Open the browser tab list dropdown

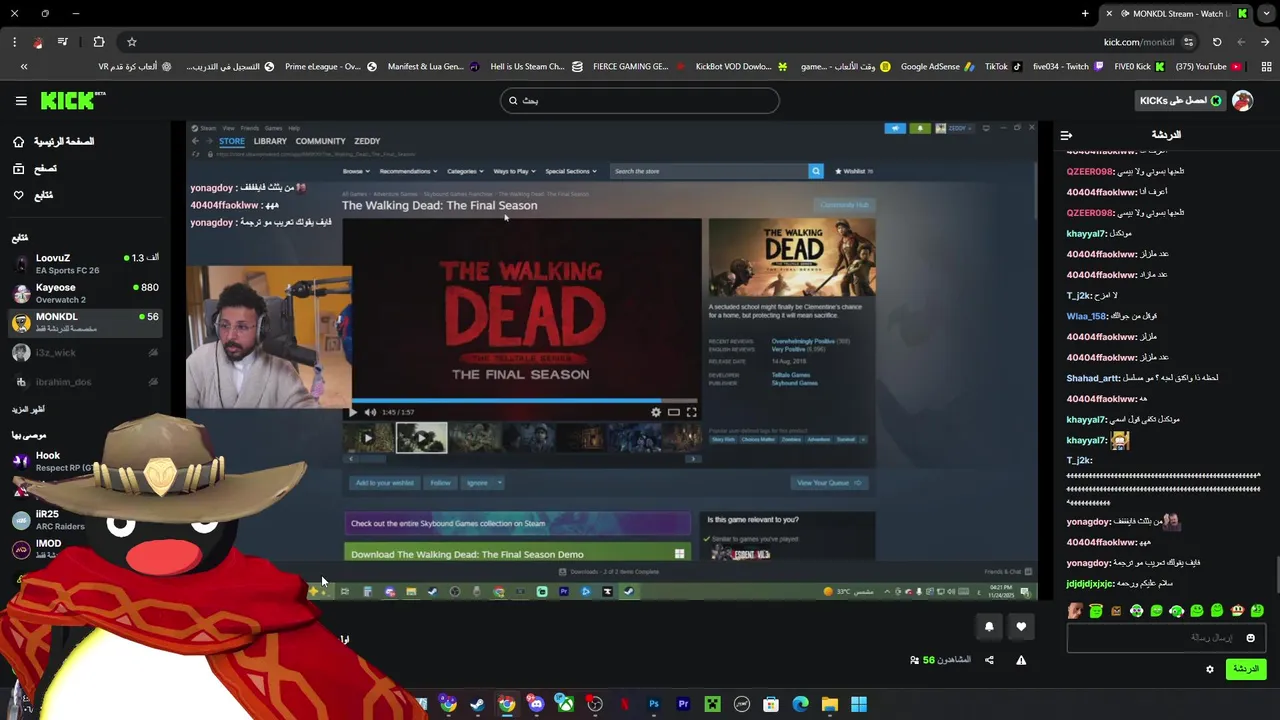[1266, 13]
